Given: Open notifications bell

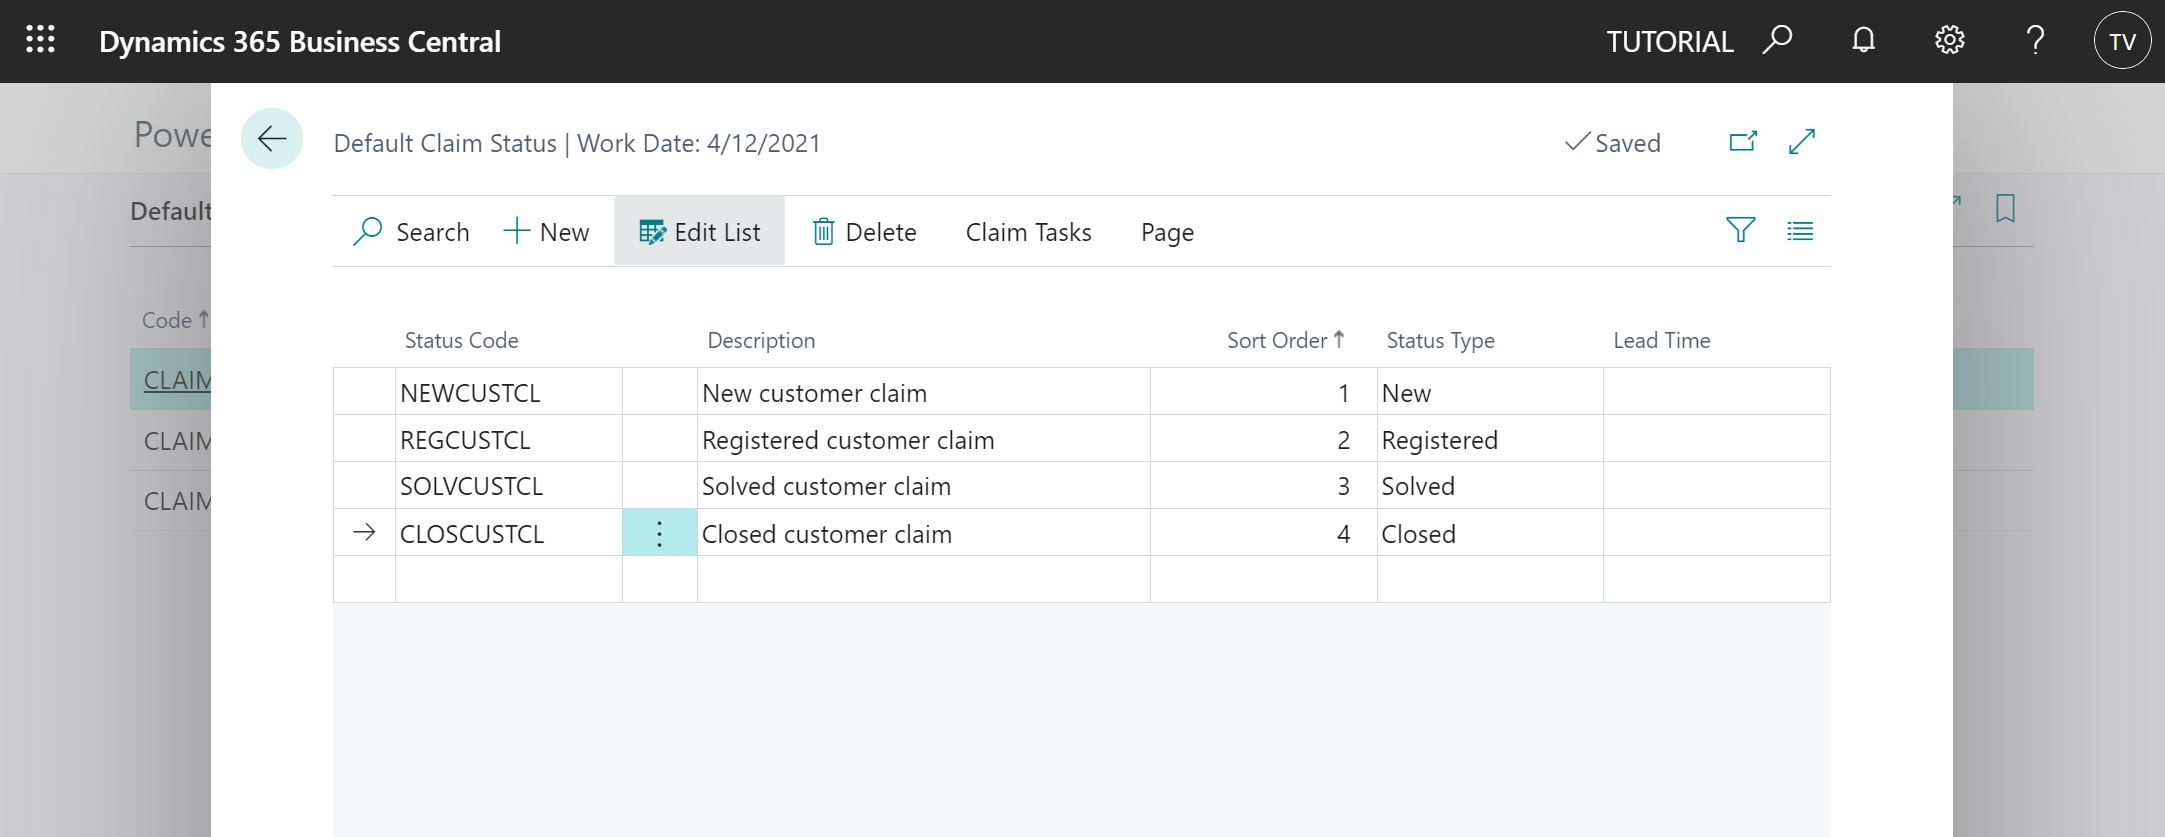Looking at the screenshot, I should click(1863, 41).
